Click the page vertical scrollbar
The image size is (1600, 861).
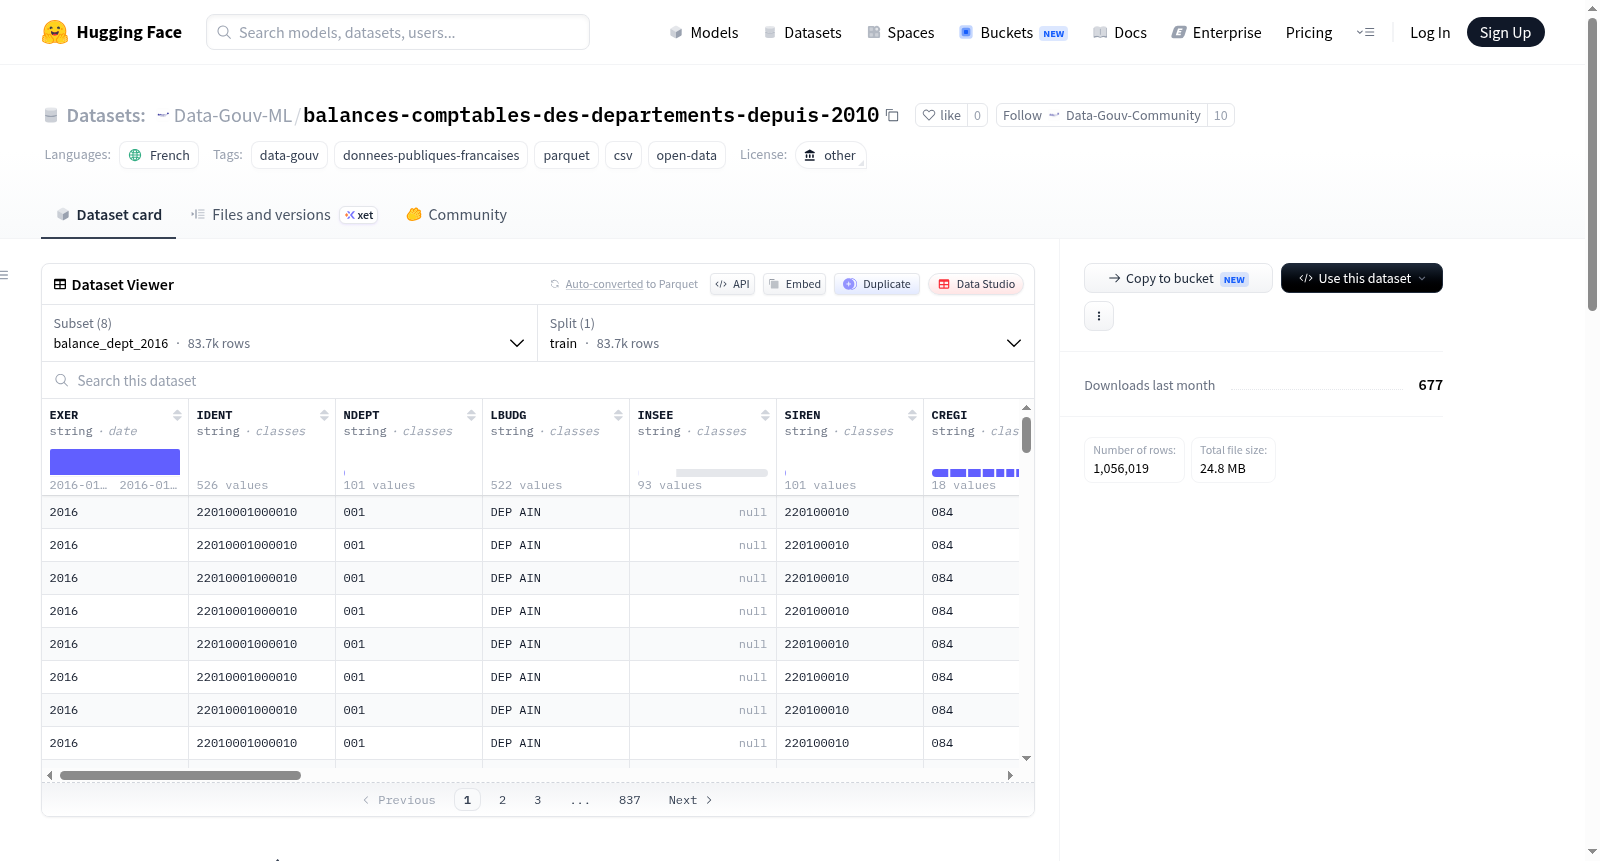pos(1592,165)
